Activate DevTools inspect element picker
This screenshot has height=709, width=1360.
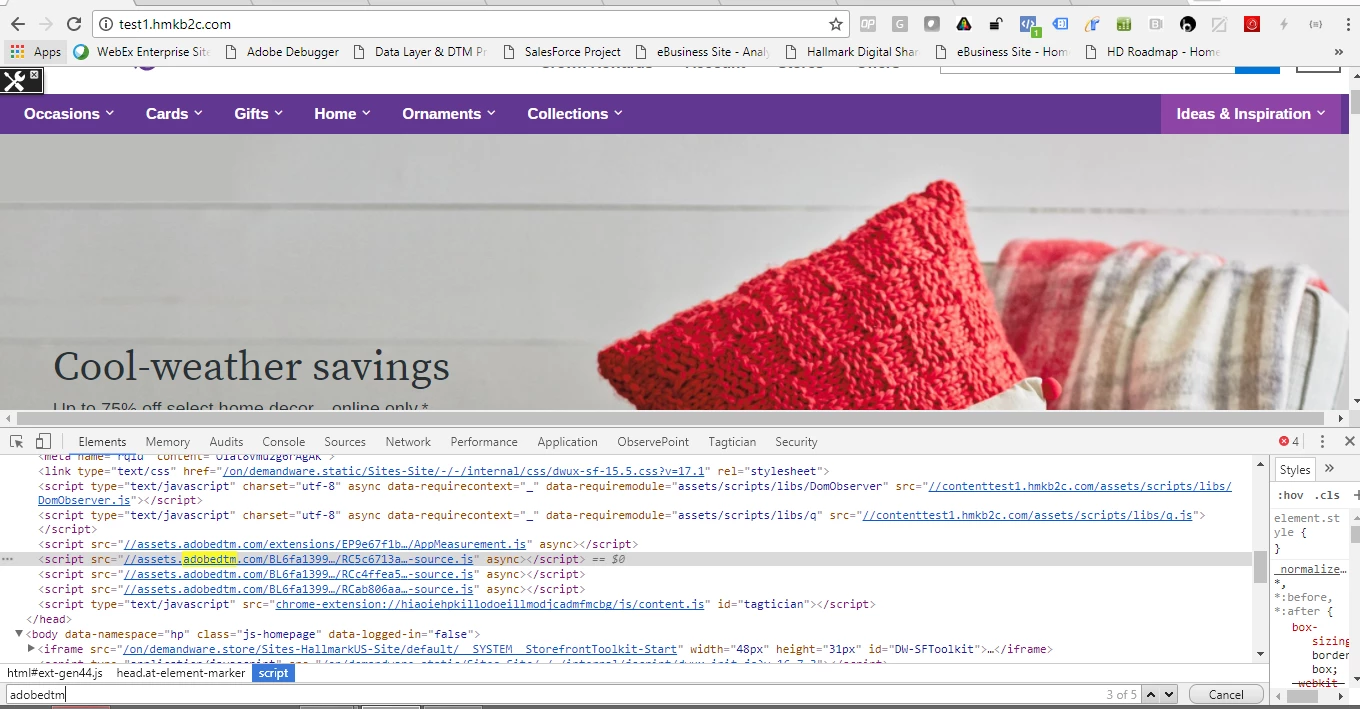17,441
